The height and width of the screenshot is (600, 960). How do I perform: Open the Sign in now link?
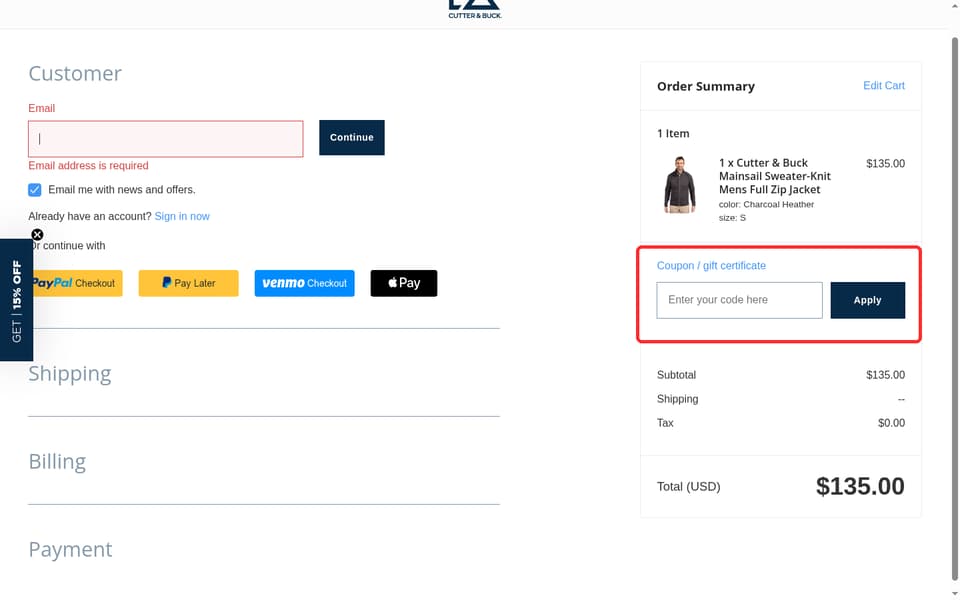pos(182,216)
